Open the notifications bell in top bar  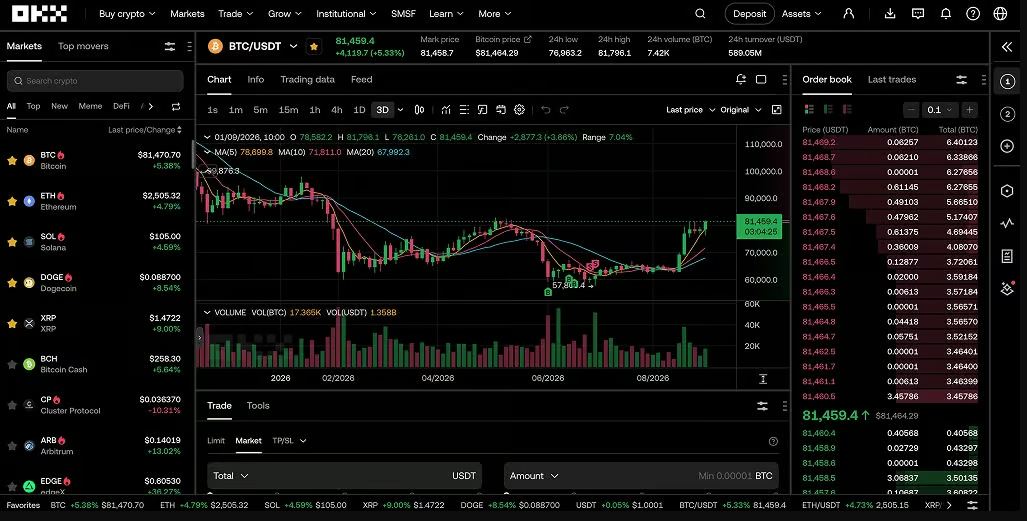point(946,14)
